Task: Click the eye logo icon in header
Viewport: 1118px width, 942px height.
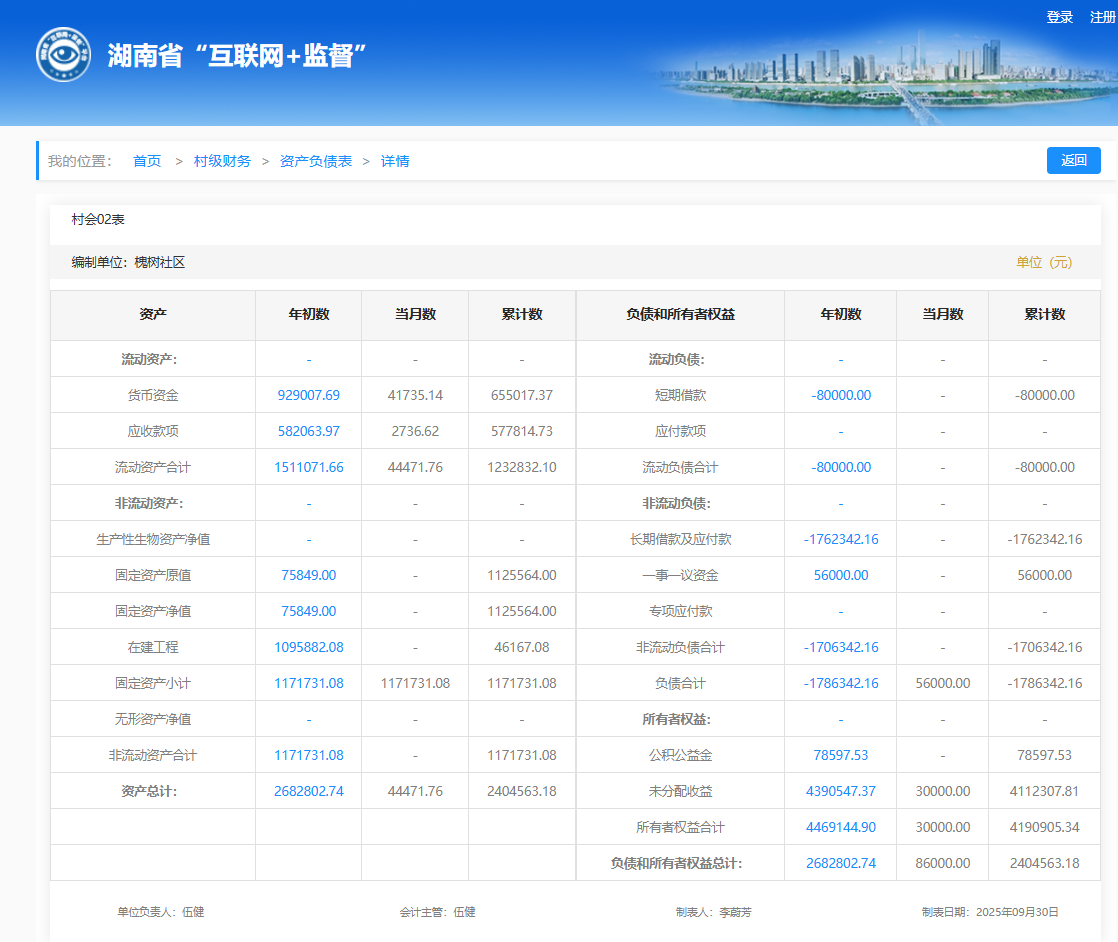Action: point(63,55)
